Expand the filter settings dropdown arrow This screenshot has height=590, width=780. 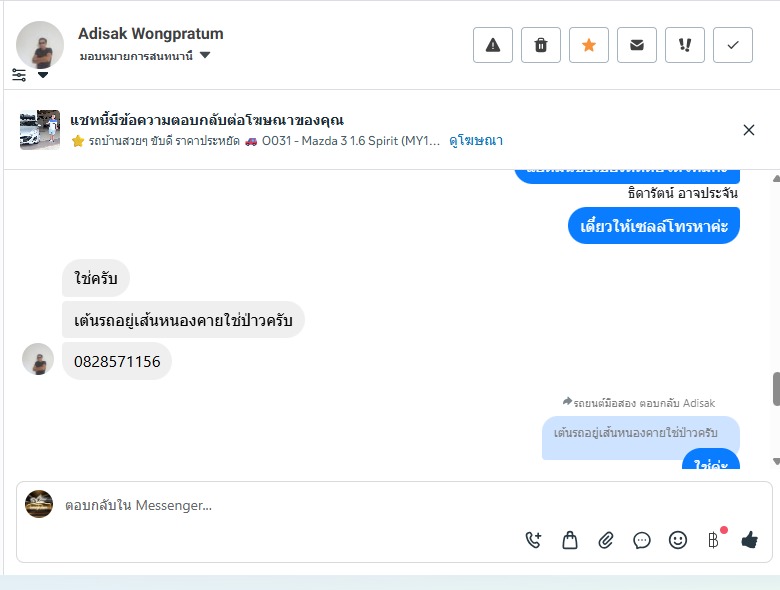43,75
